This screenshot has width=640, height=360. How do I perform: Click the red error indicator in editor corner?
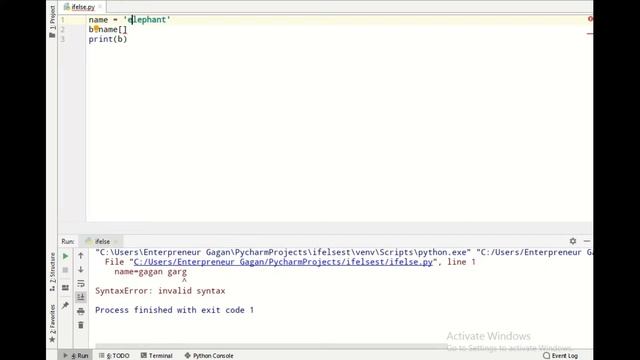[590, 19]
